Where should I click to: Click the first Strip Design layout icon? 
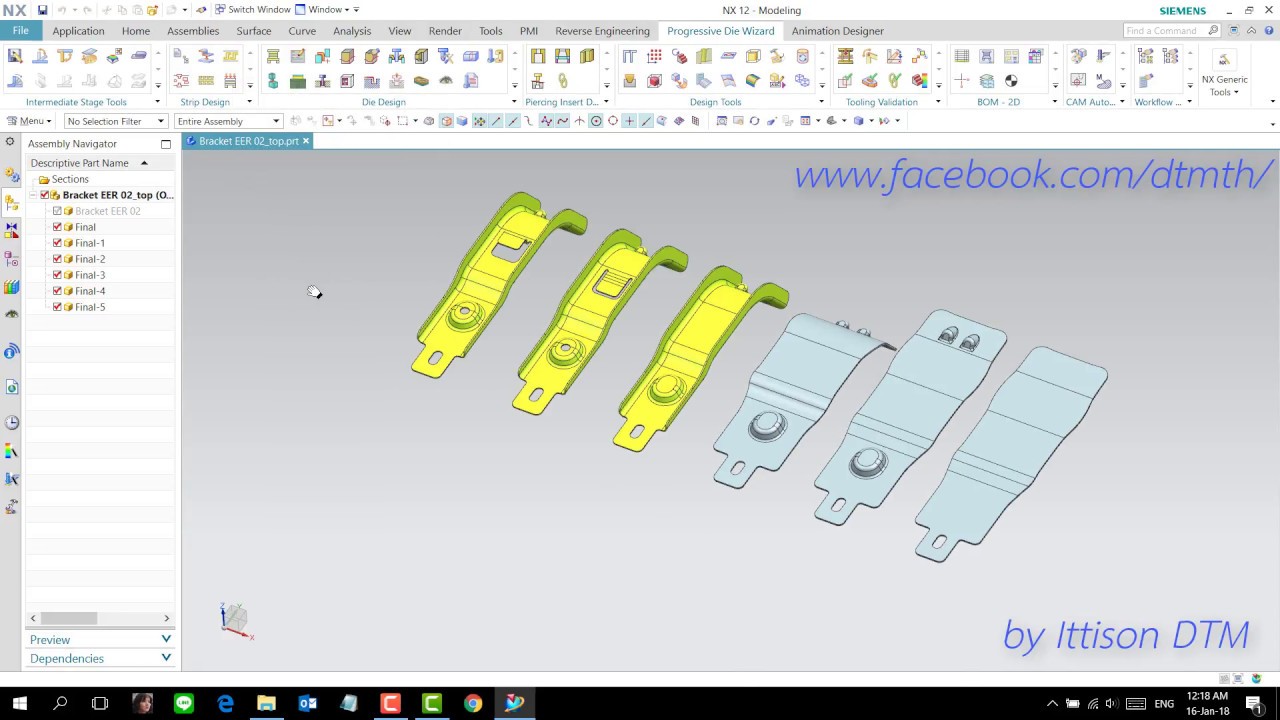click(x=181, y=56)
